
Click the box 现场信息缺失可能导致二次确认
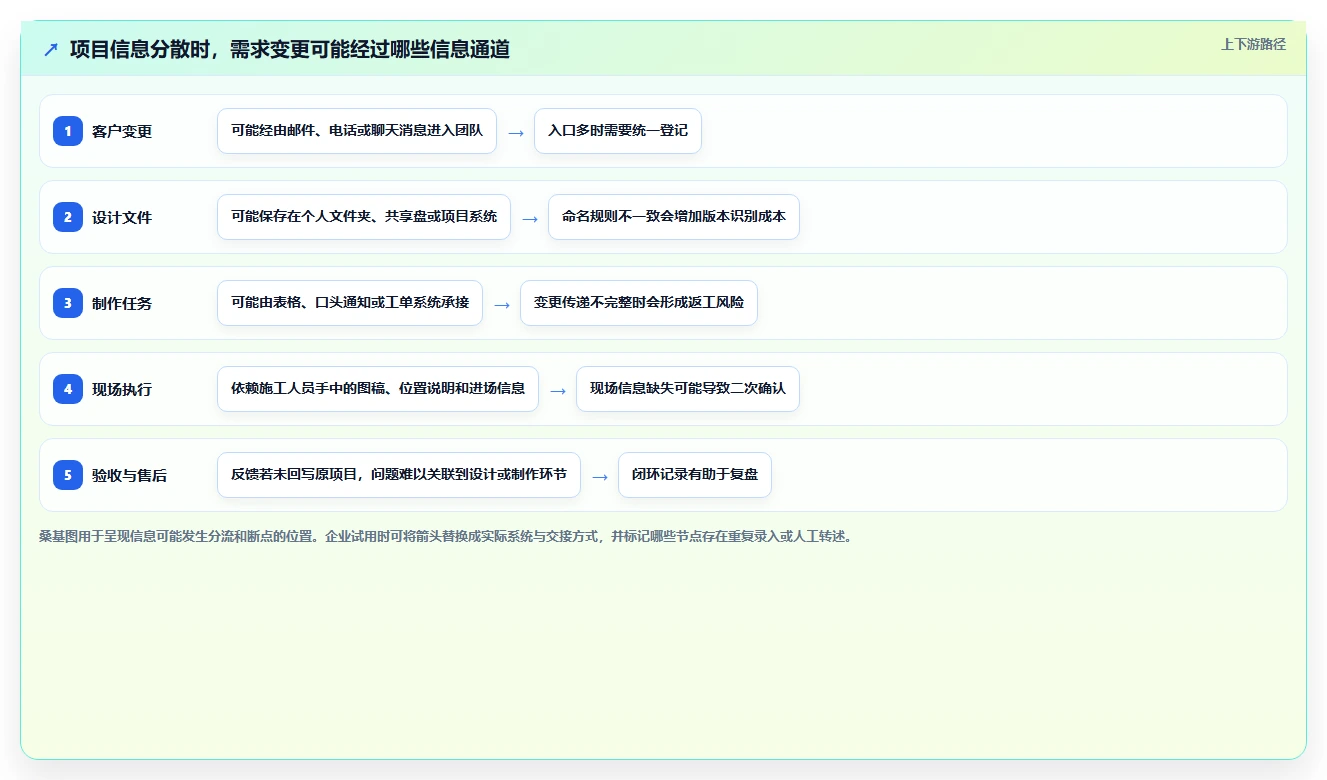[688, 389]
